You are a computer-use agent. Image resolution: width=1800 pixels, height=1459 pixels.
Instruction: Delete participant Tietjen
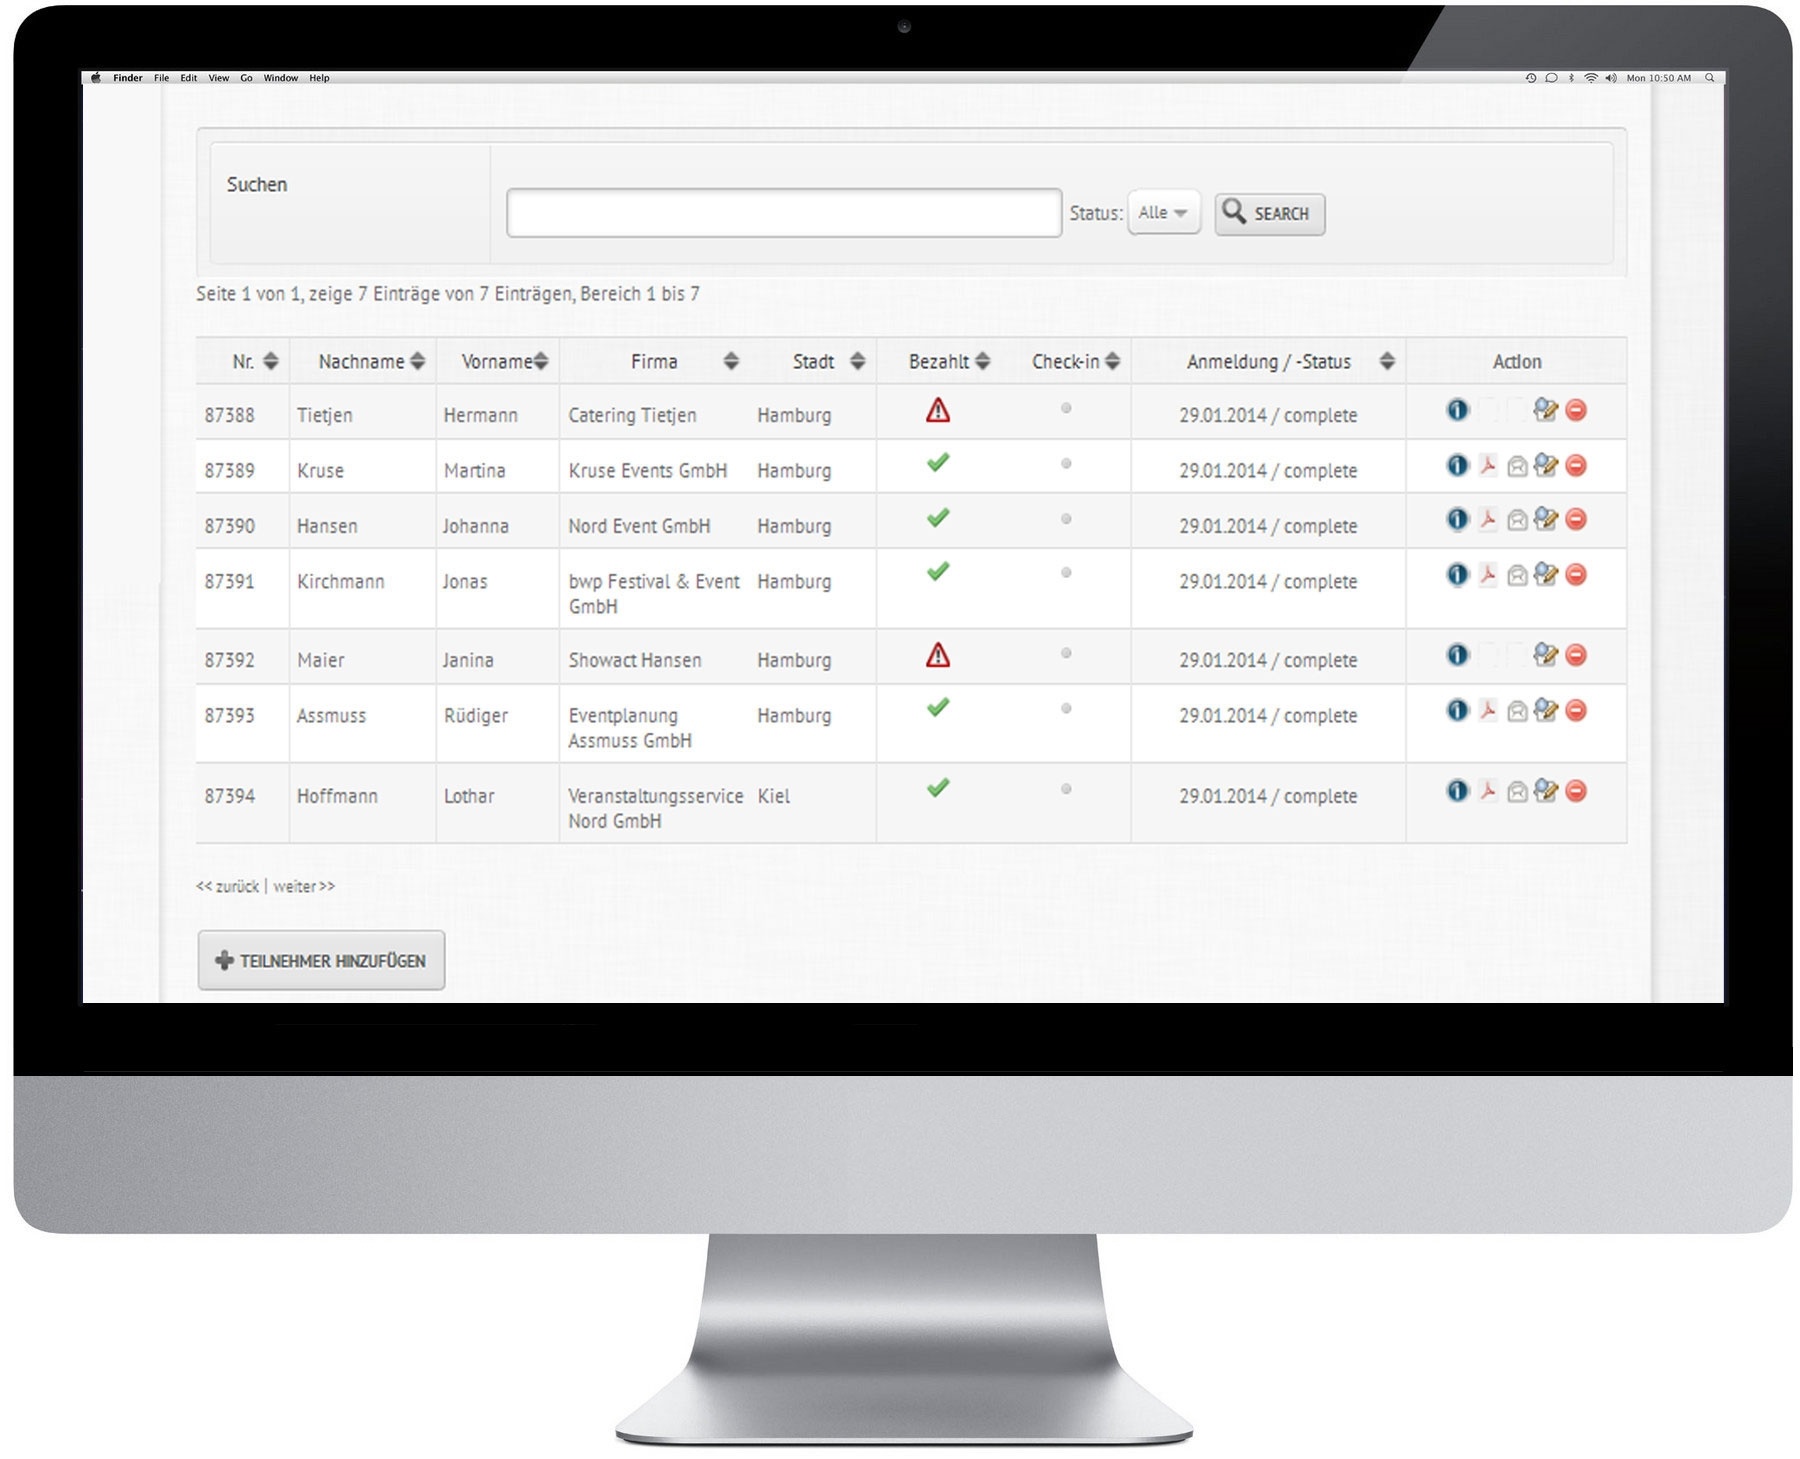1576,410
